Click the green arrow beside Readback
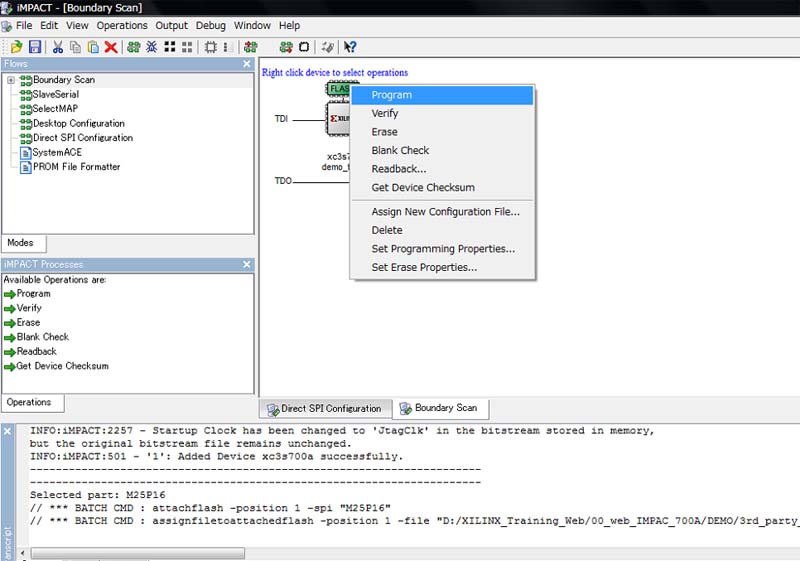This screenshot has height=561, width=800. click(9, 352)
